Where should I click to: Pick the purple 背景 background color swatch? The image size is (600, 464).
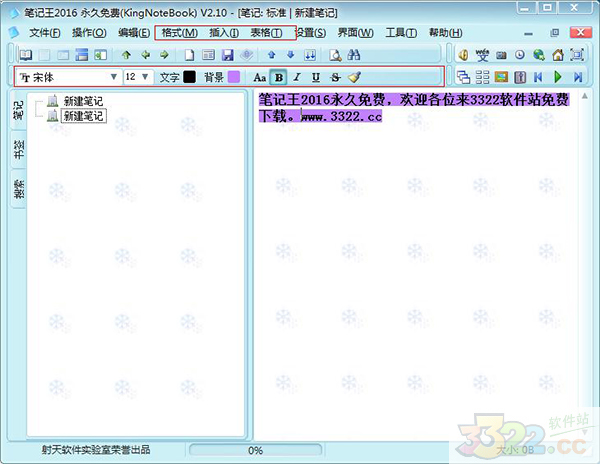coord(234,77)
